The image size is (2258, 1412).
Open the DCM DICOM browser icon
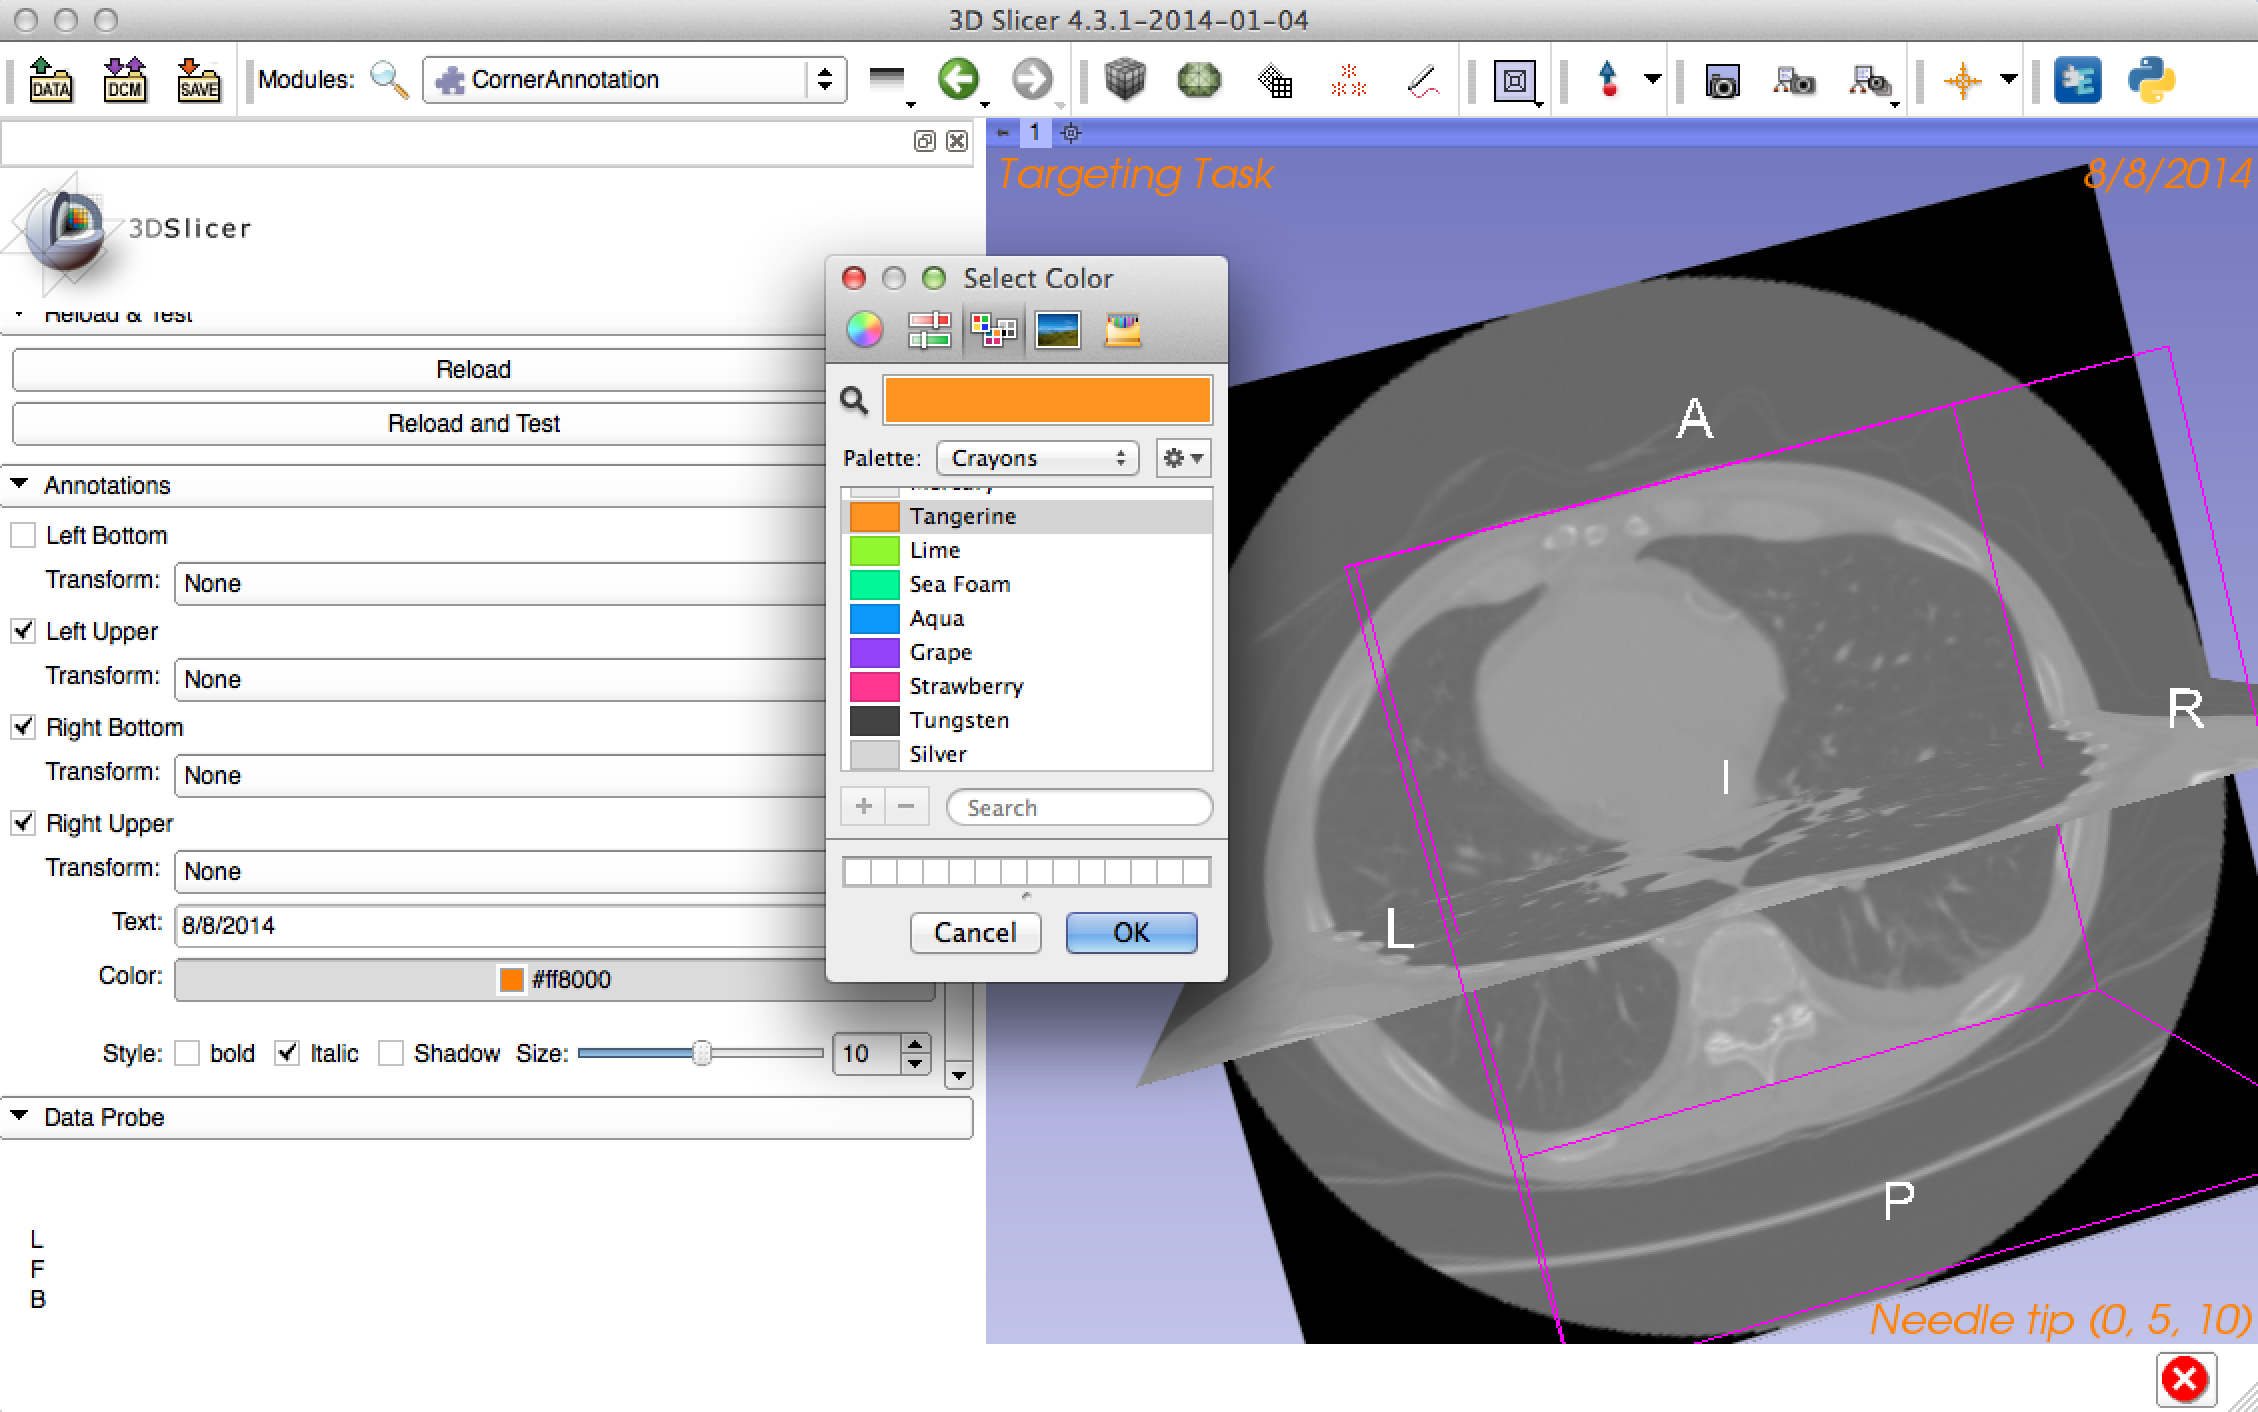click(125, 80)
